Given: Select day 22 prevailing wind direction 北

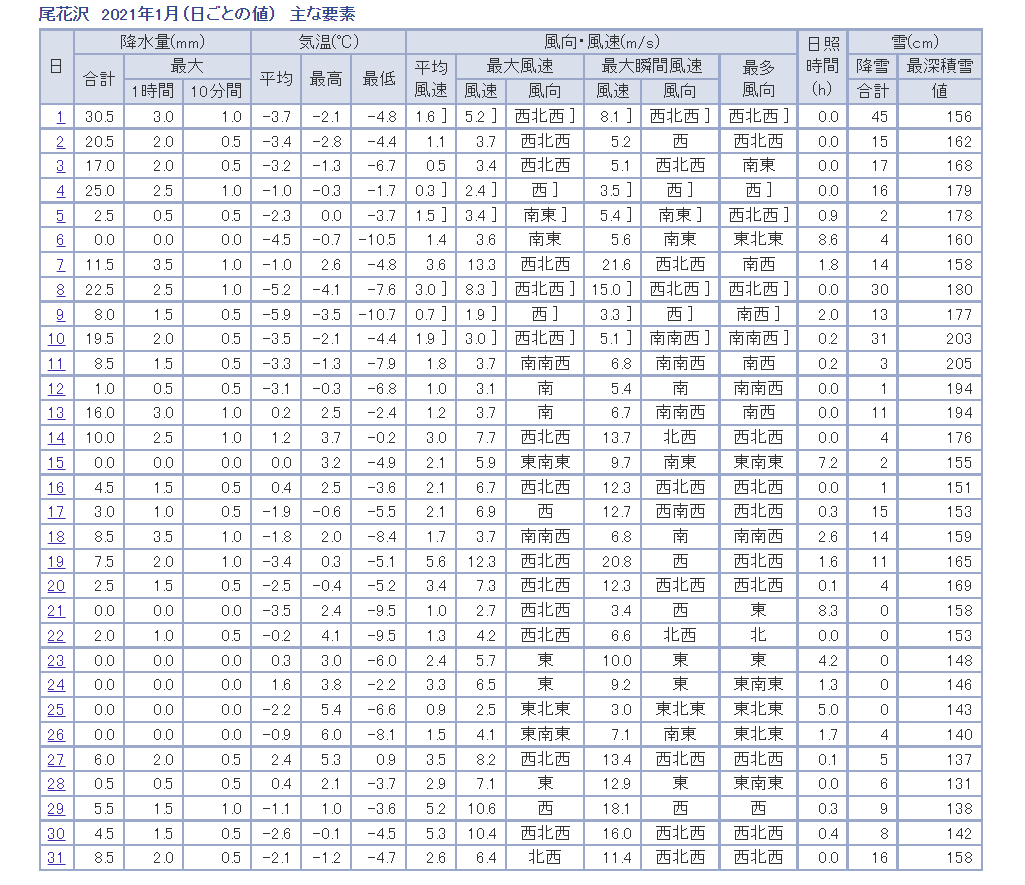Looking at the screenshot, I should click(x=758, y=636).
